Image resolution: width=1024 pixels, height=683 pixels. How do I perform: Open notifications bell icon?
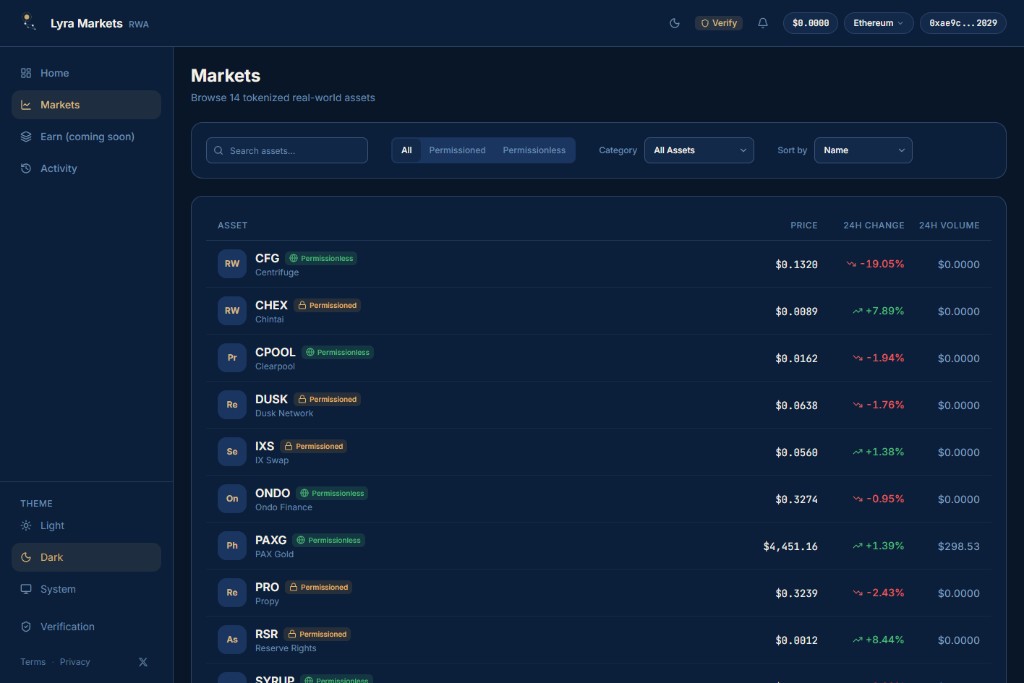click(x=762, y=23)
